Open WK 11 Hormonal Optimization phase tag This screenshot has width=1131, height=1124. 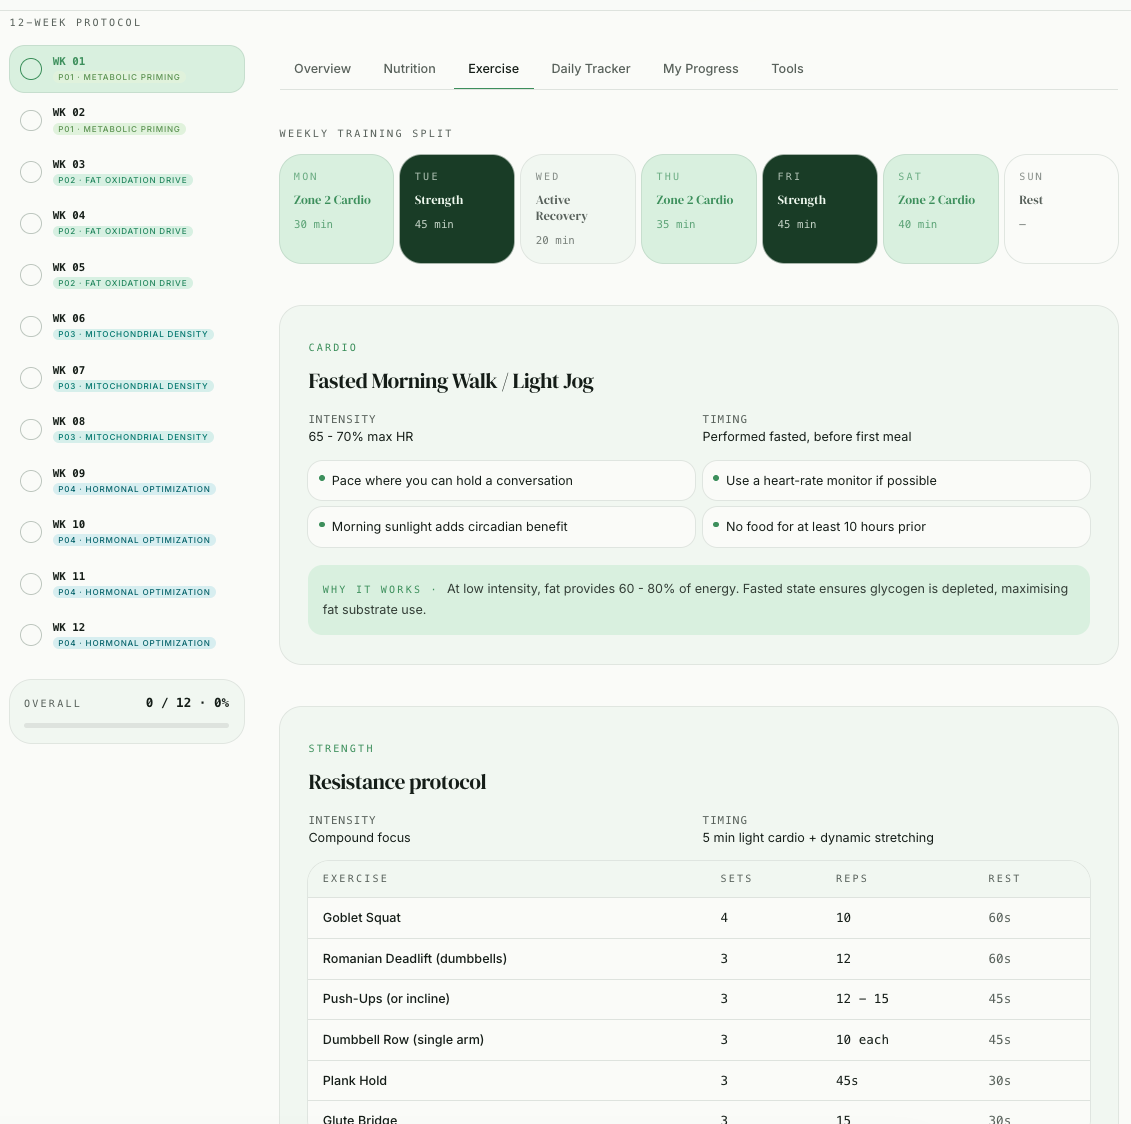134,592
